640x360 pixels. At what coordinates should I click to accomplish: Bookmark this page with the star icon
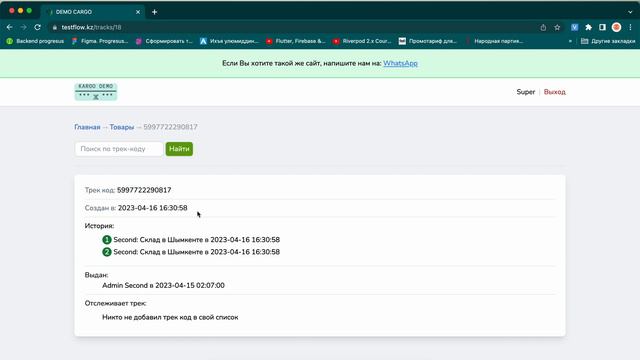pyautogui.click(x=557, y=27)
